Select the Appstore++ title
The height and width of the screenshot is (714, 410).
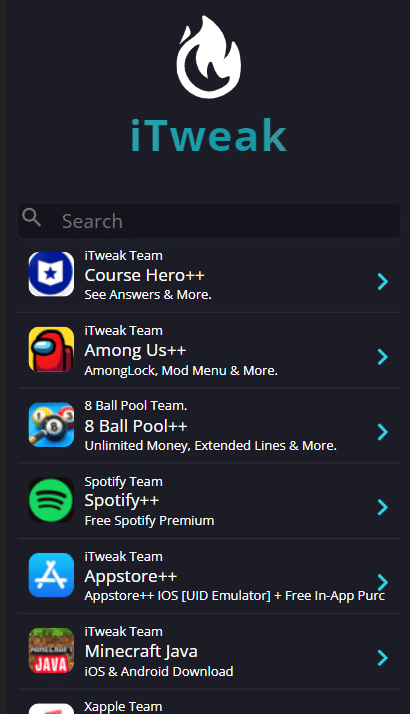click(x=131, y=576)
